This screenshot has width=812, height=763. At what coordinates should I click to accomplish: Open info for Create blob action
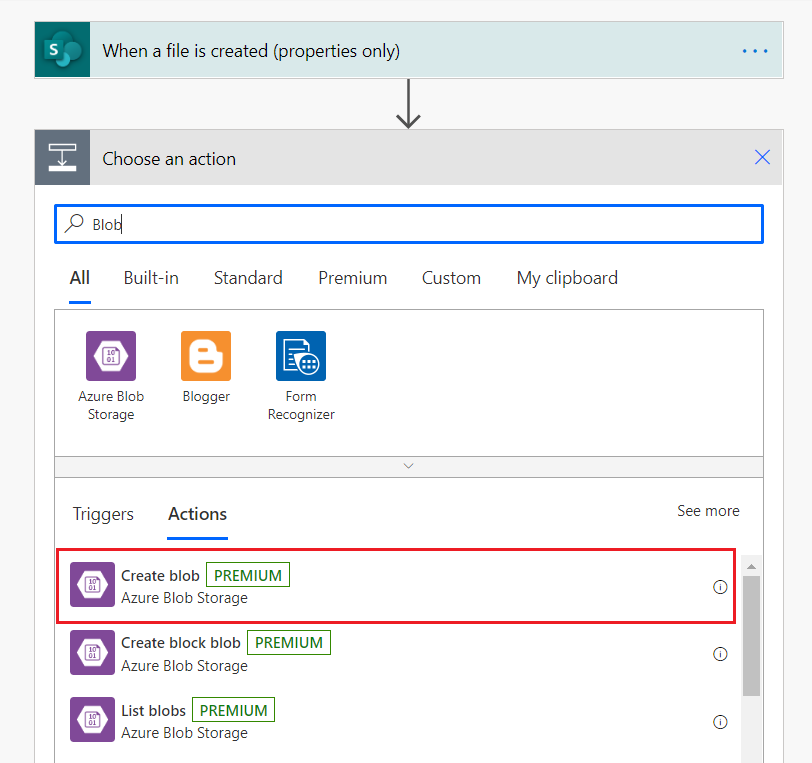point(719,587)
